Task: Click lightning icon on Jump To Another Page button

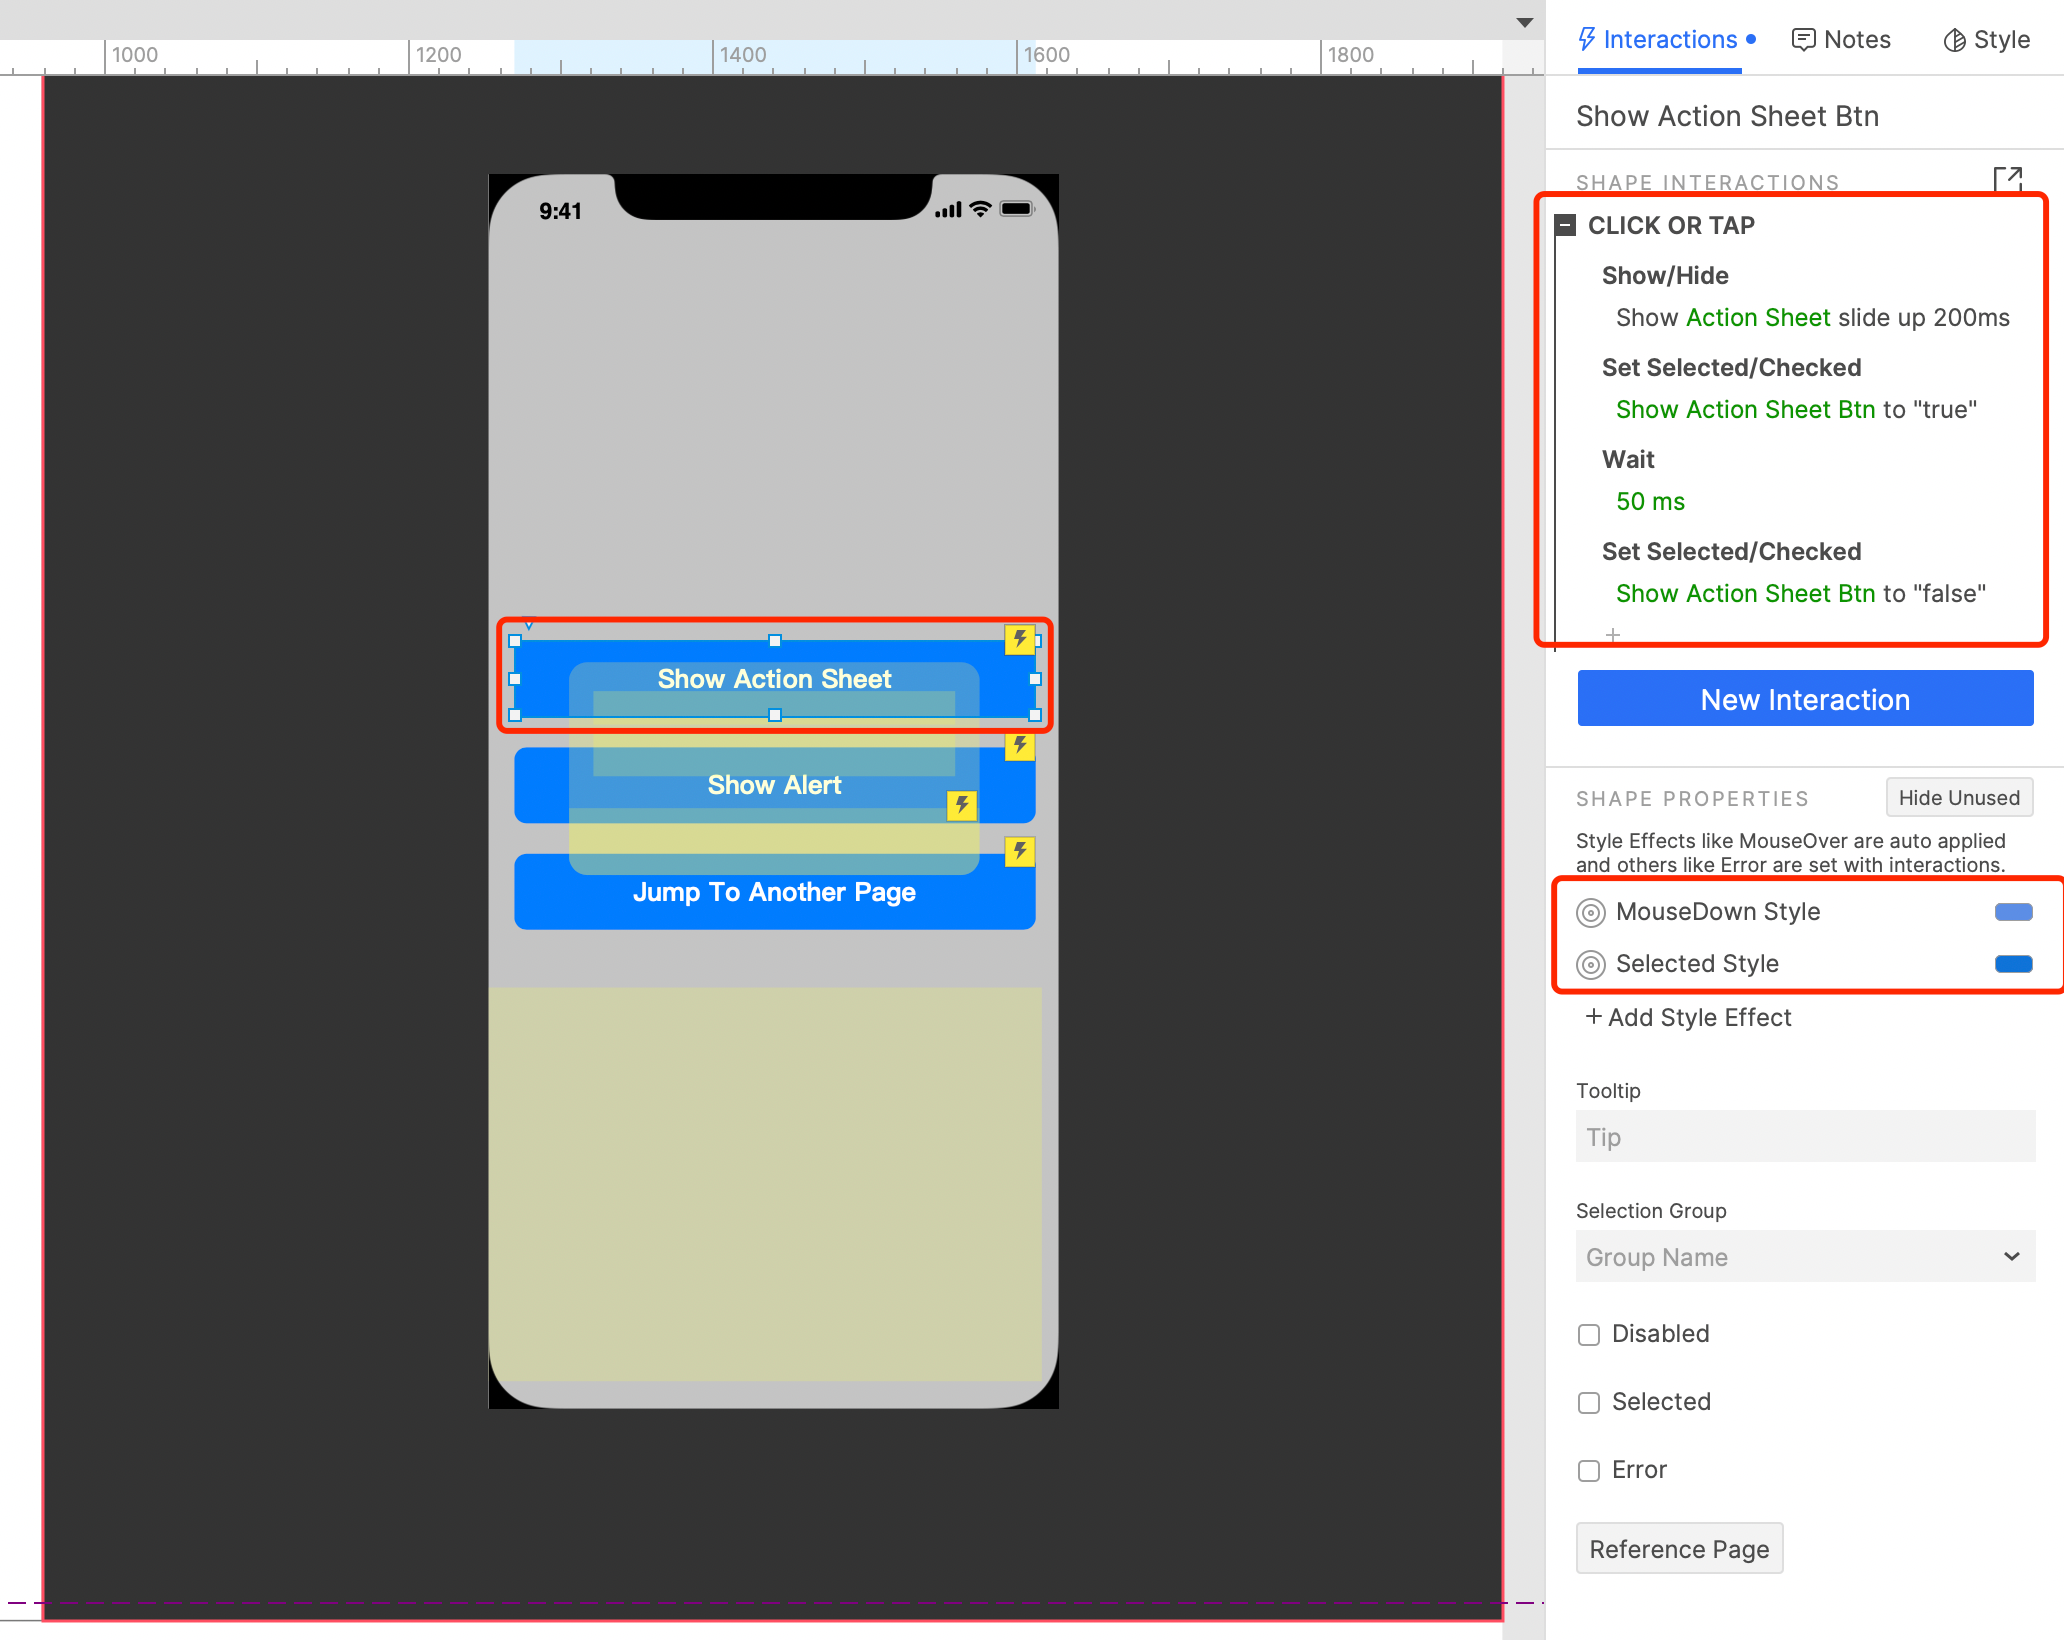Action: pos(1019,852)
